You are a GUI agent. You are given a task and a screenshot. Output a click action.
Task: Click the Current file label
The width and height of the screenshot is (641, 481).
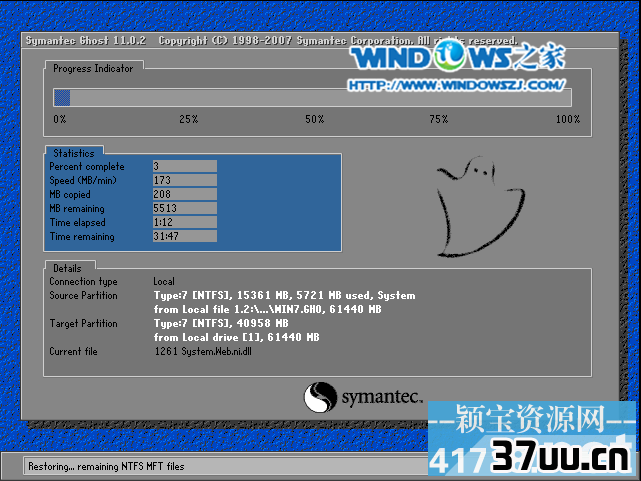73,351
